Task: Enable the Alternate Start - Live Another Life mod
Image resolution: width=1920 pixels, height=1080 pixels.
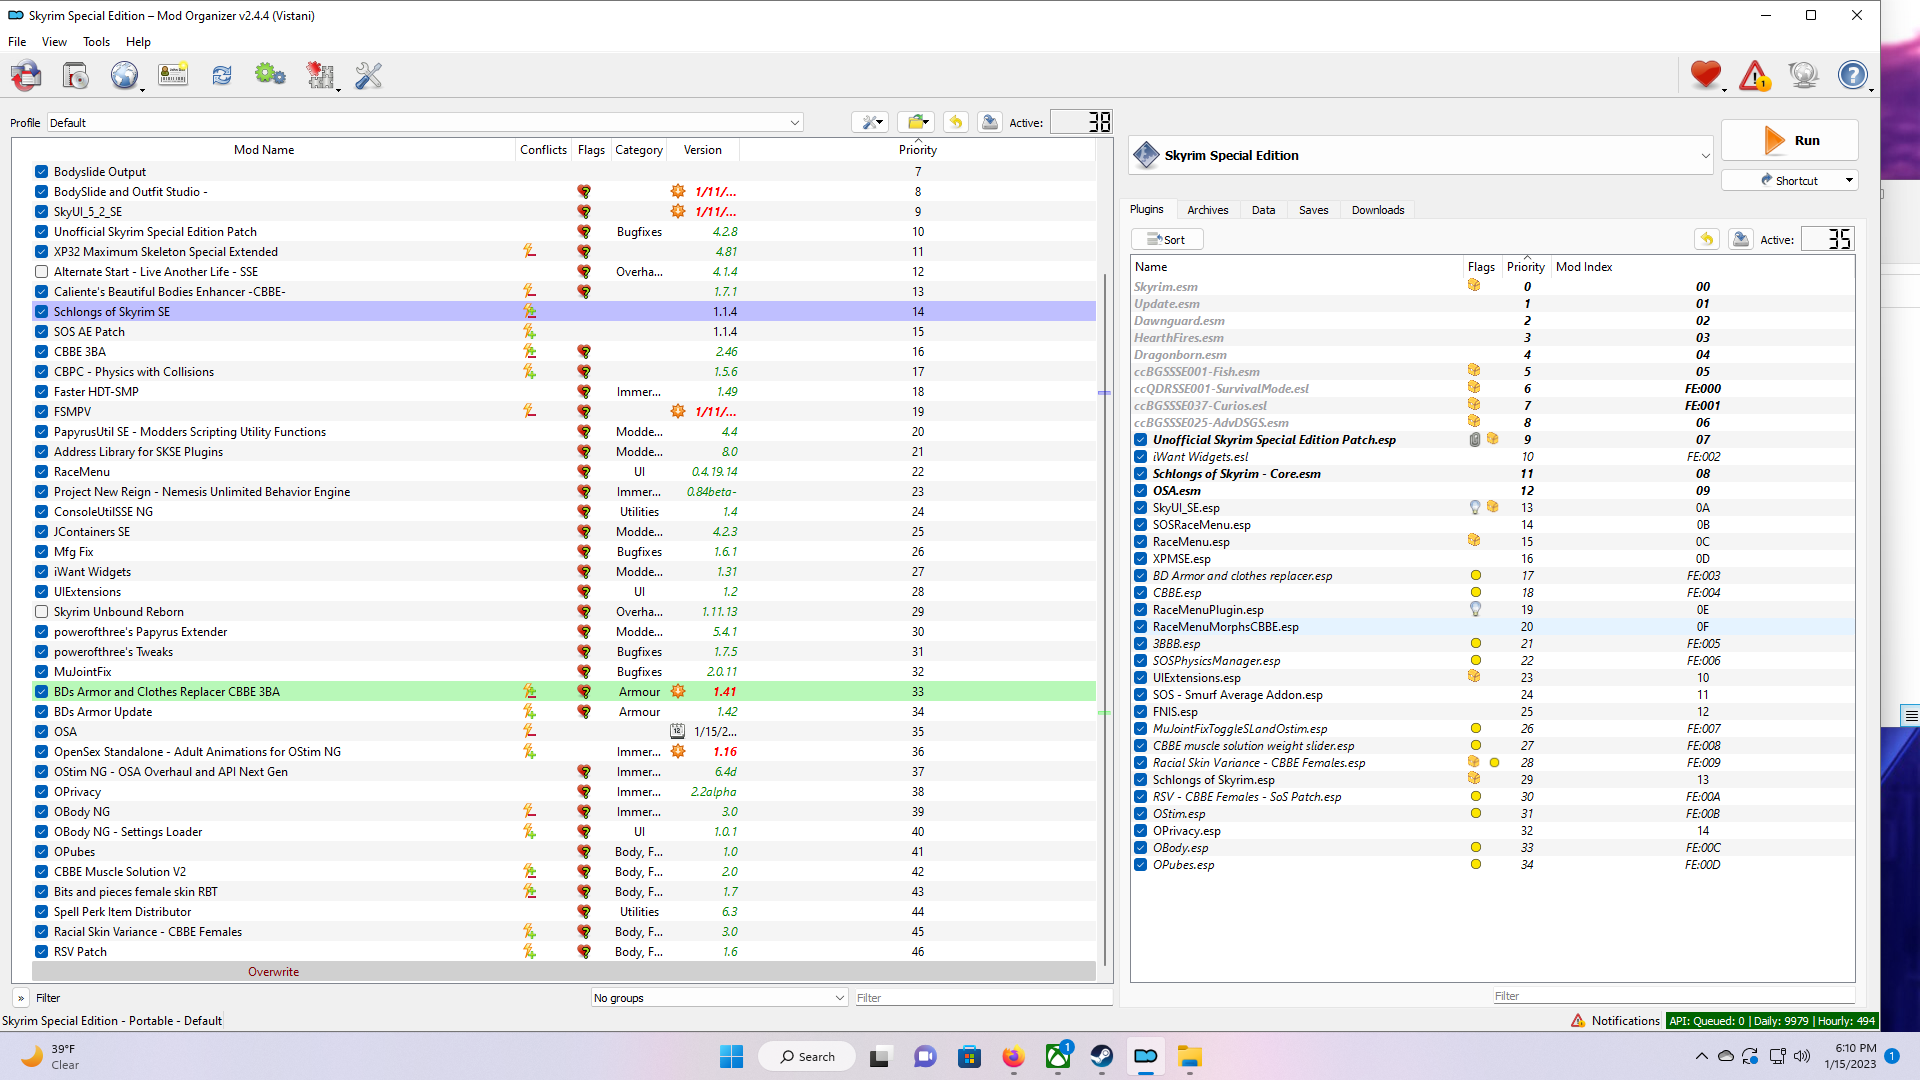Action: pyautogui.click(x=41, y=272)
